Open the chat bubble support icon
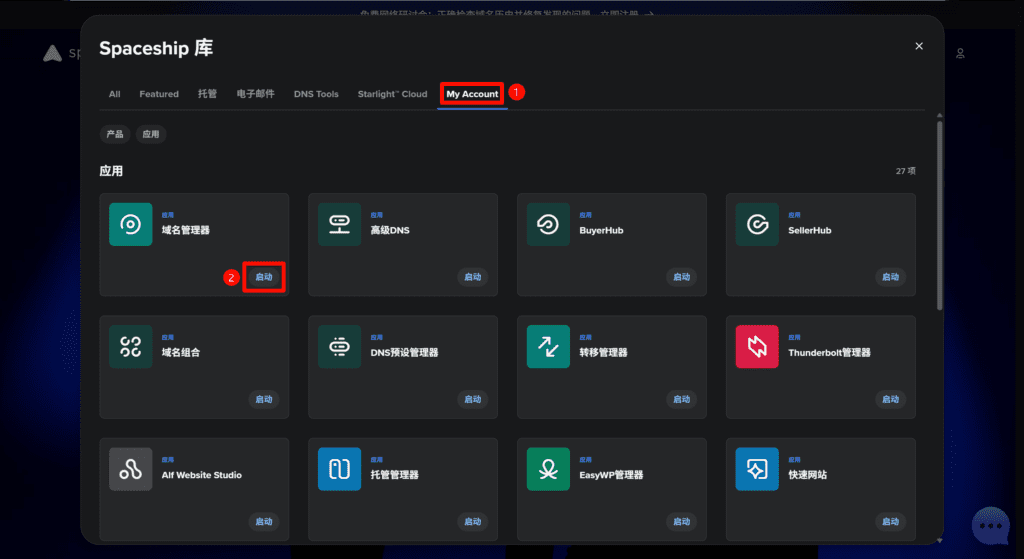 pyautogui.click(x=991, y=525)
